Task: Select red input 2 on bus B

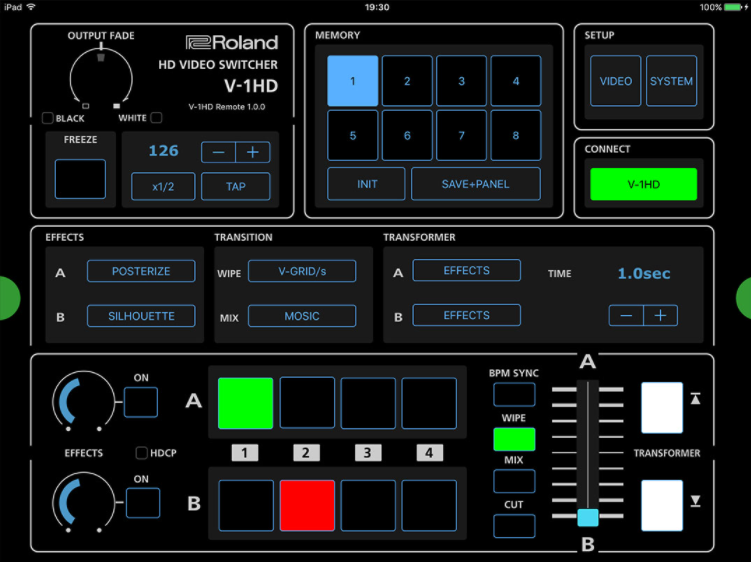Action: (307, 506)
